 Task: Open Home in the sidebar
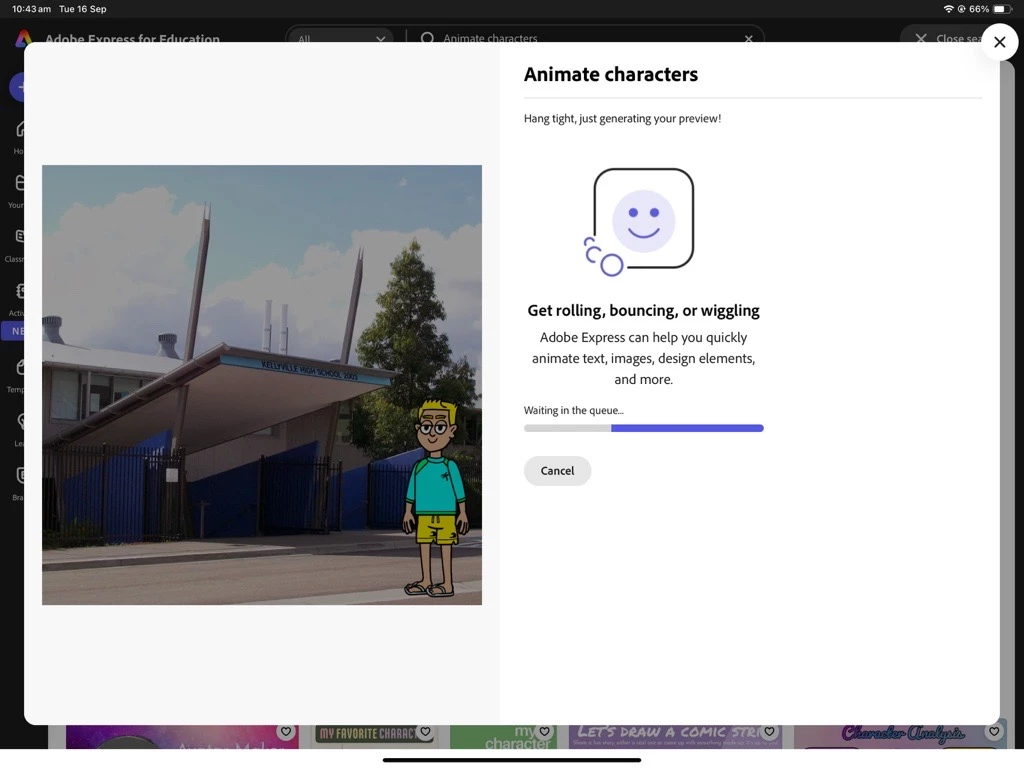19,137
